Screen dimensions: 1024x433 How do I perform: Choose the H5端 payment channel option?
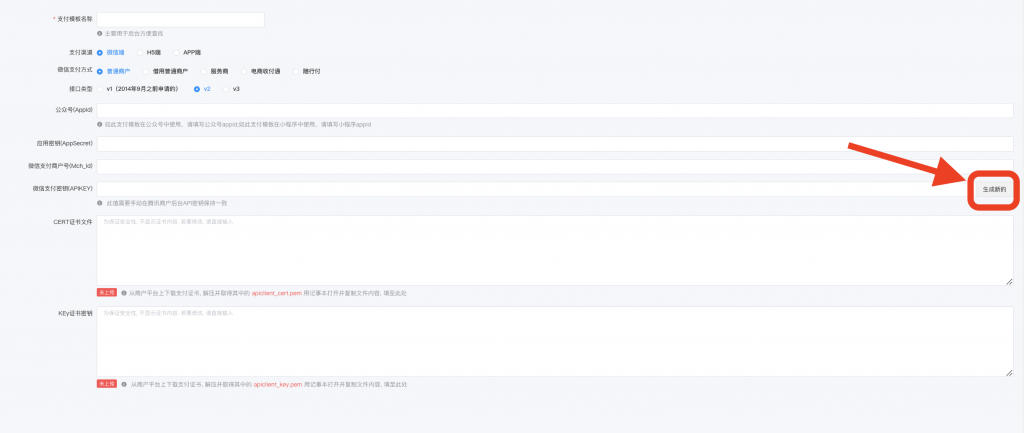click(x=139, y=52)
